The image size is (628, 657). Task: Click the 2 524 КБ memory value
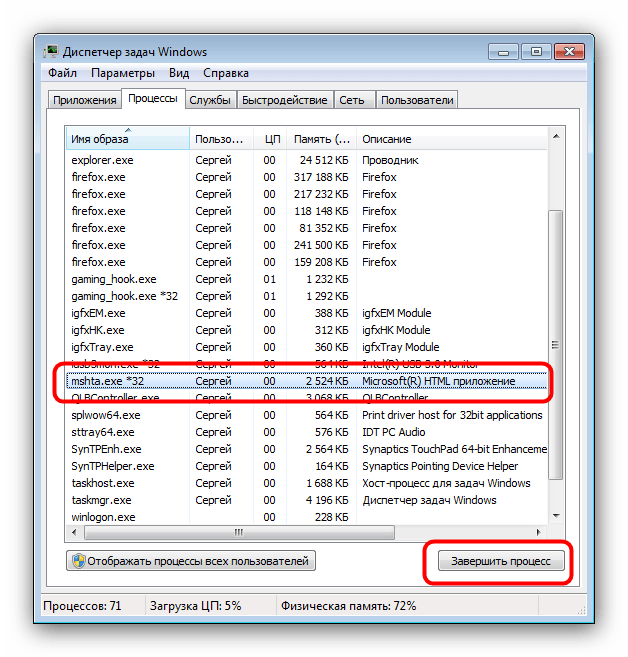point(327,381)
